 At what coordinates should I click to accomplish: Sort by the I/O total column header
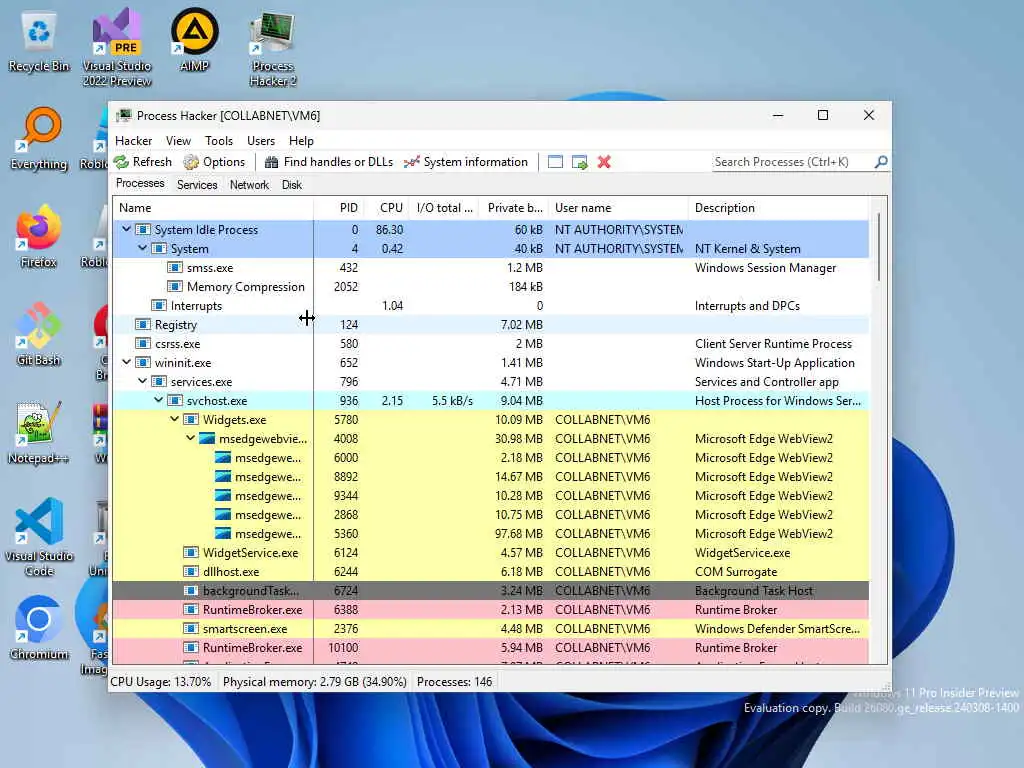click(x=445, y=208)
